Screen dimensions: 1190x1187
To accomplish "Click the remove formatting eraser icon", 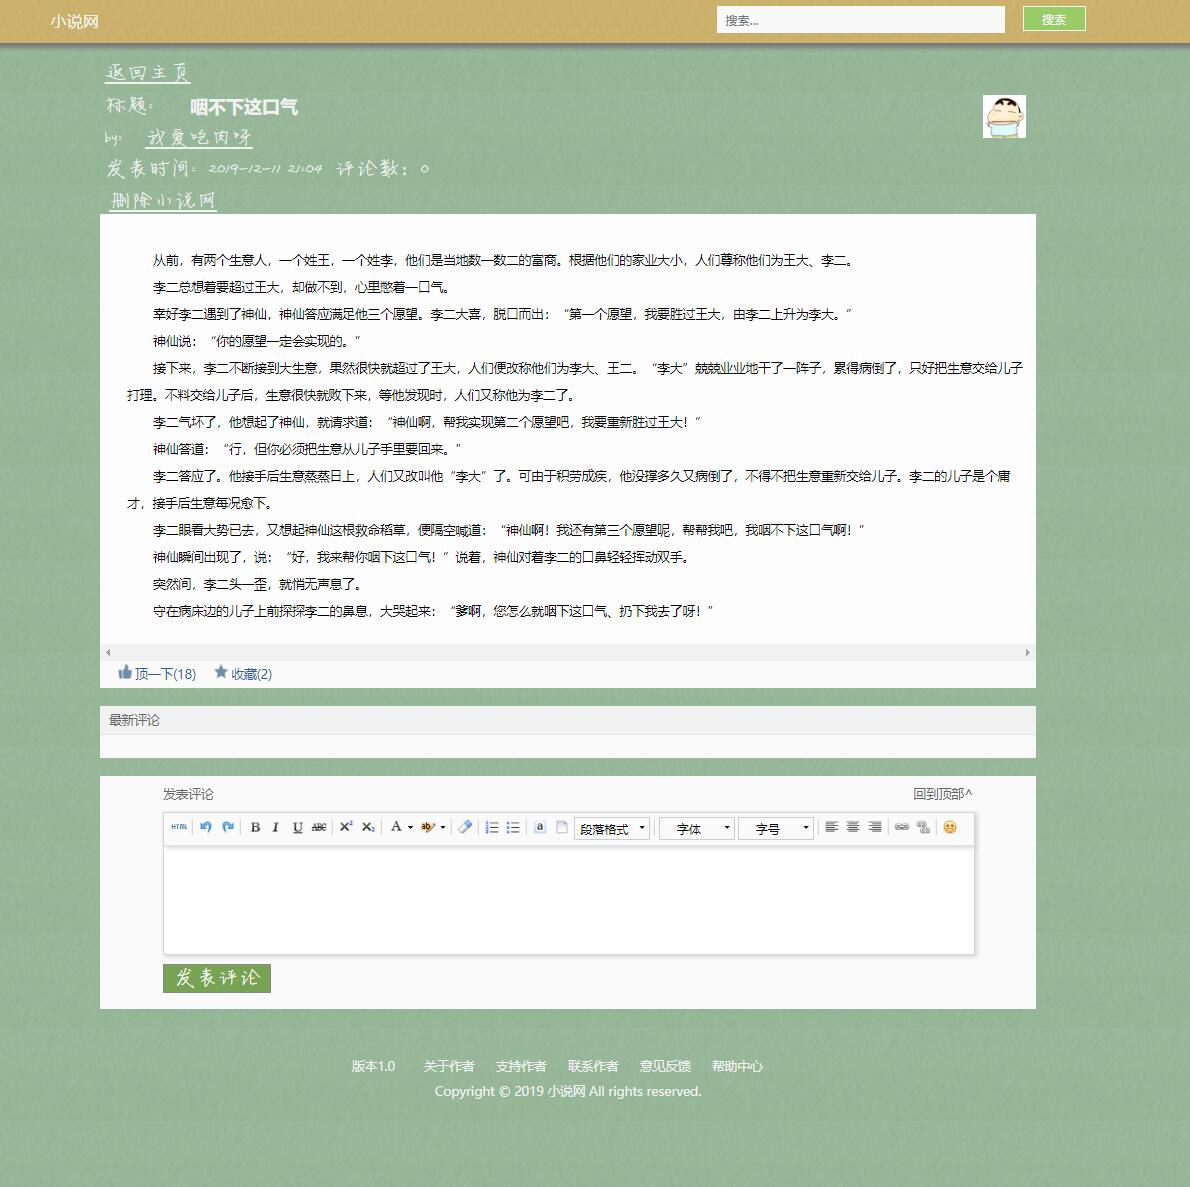I will [x=464, y=827].
